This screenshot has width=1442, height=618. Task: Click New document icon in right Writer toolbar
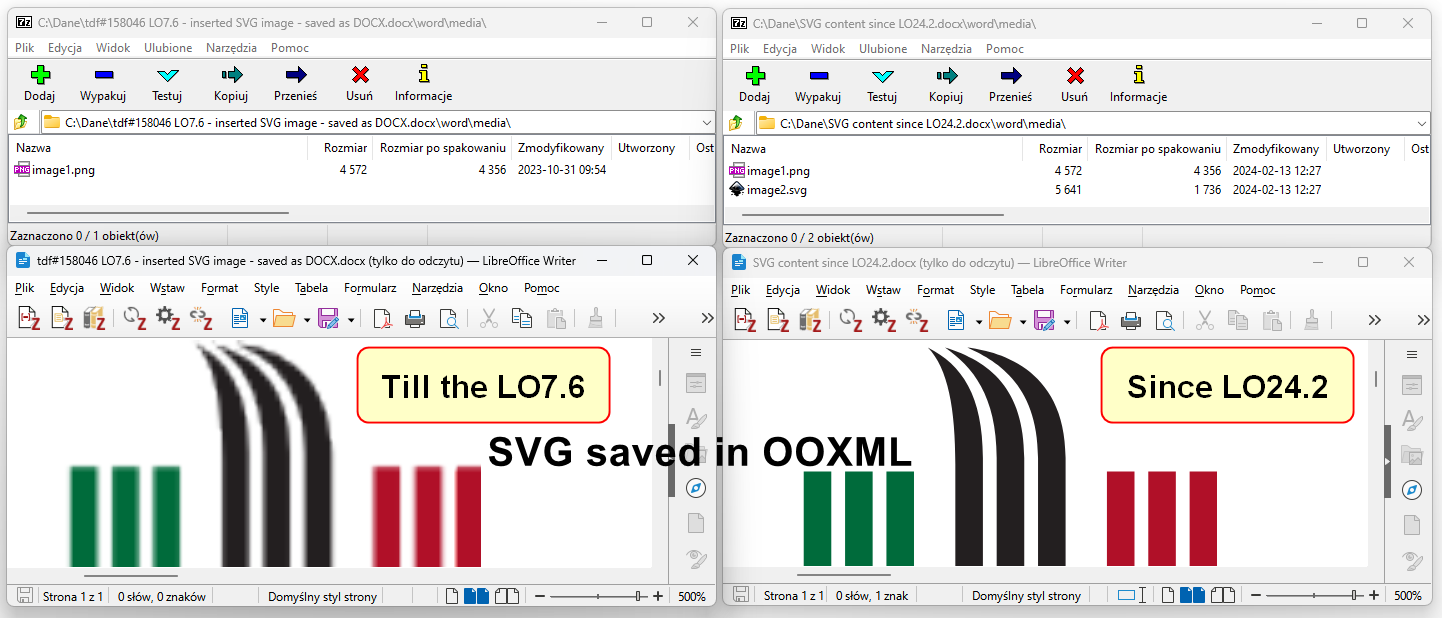click(954, 320)
